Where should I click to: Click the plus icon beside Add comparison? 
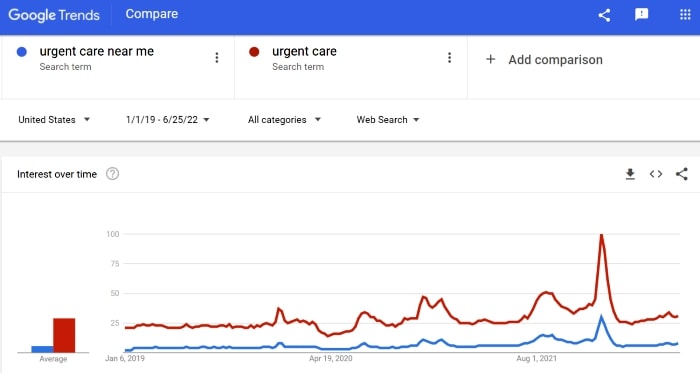tap(490, 59)
